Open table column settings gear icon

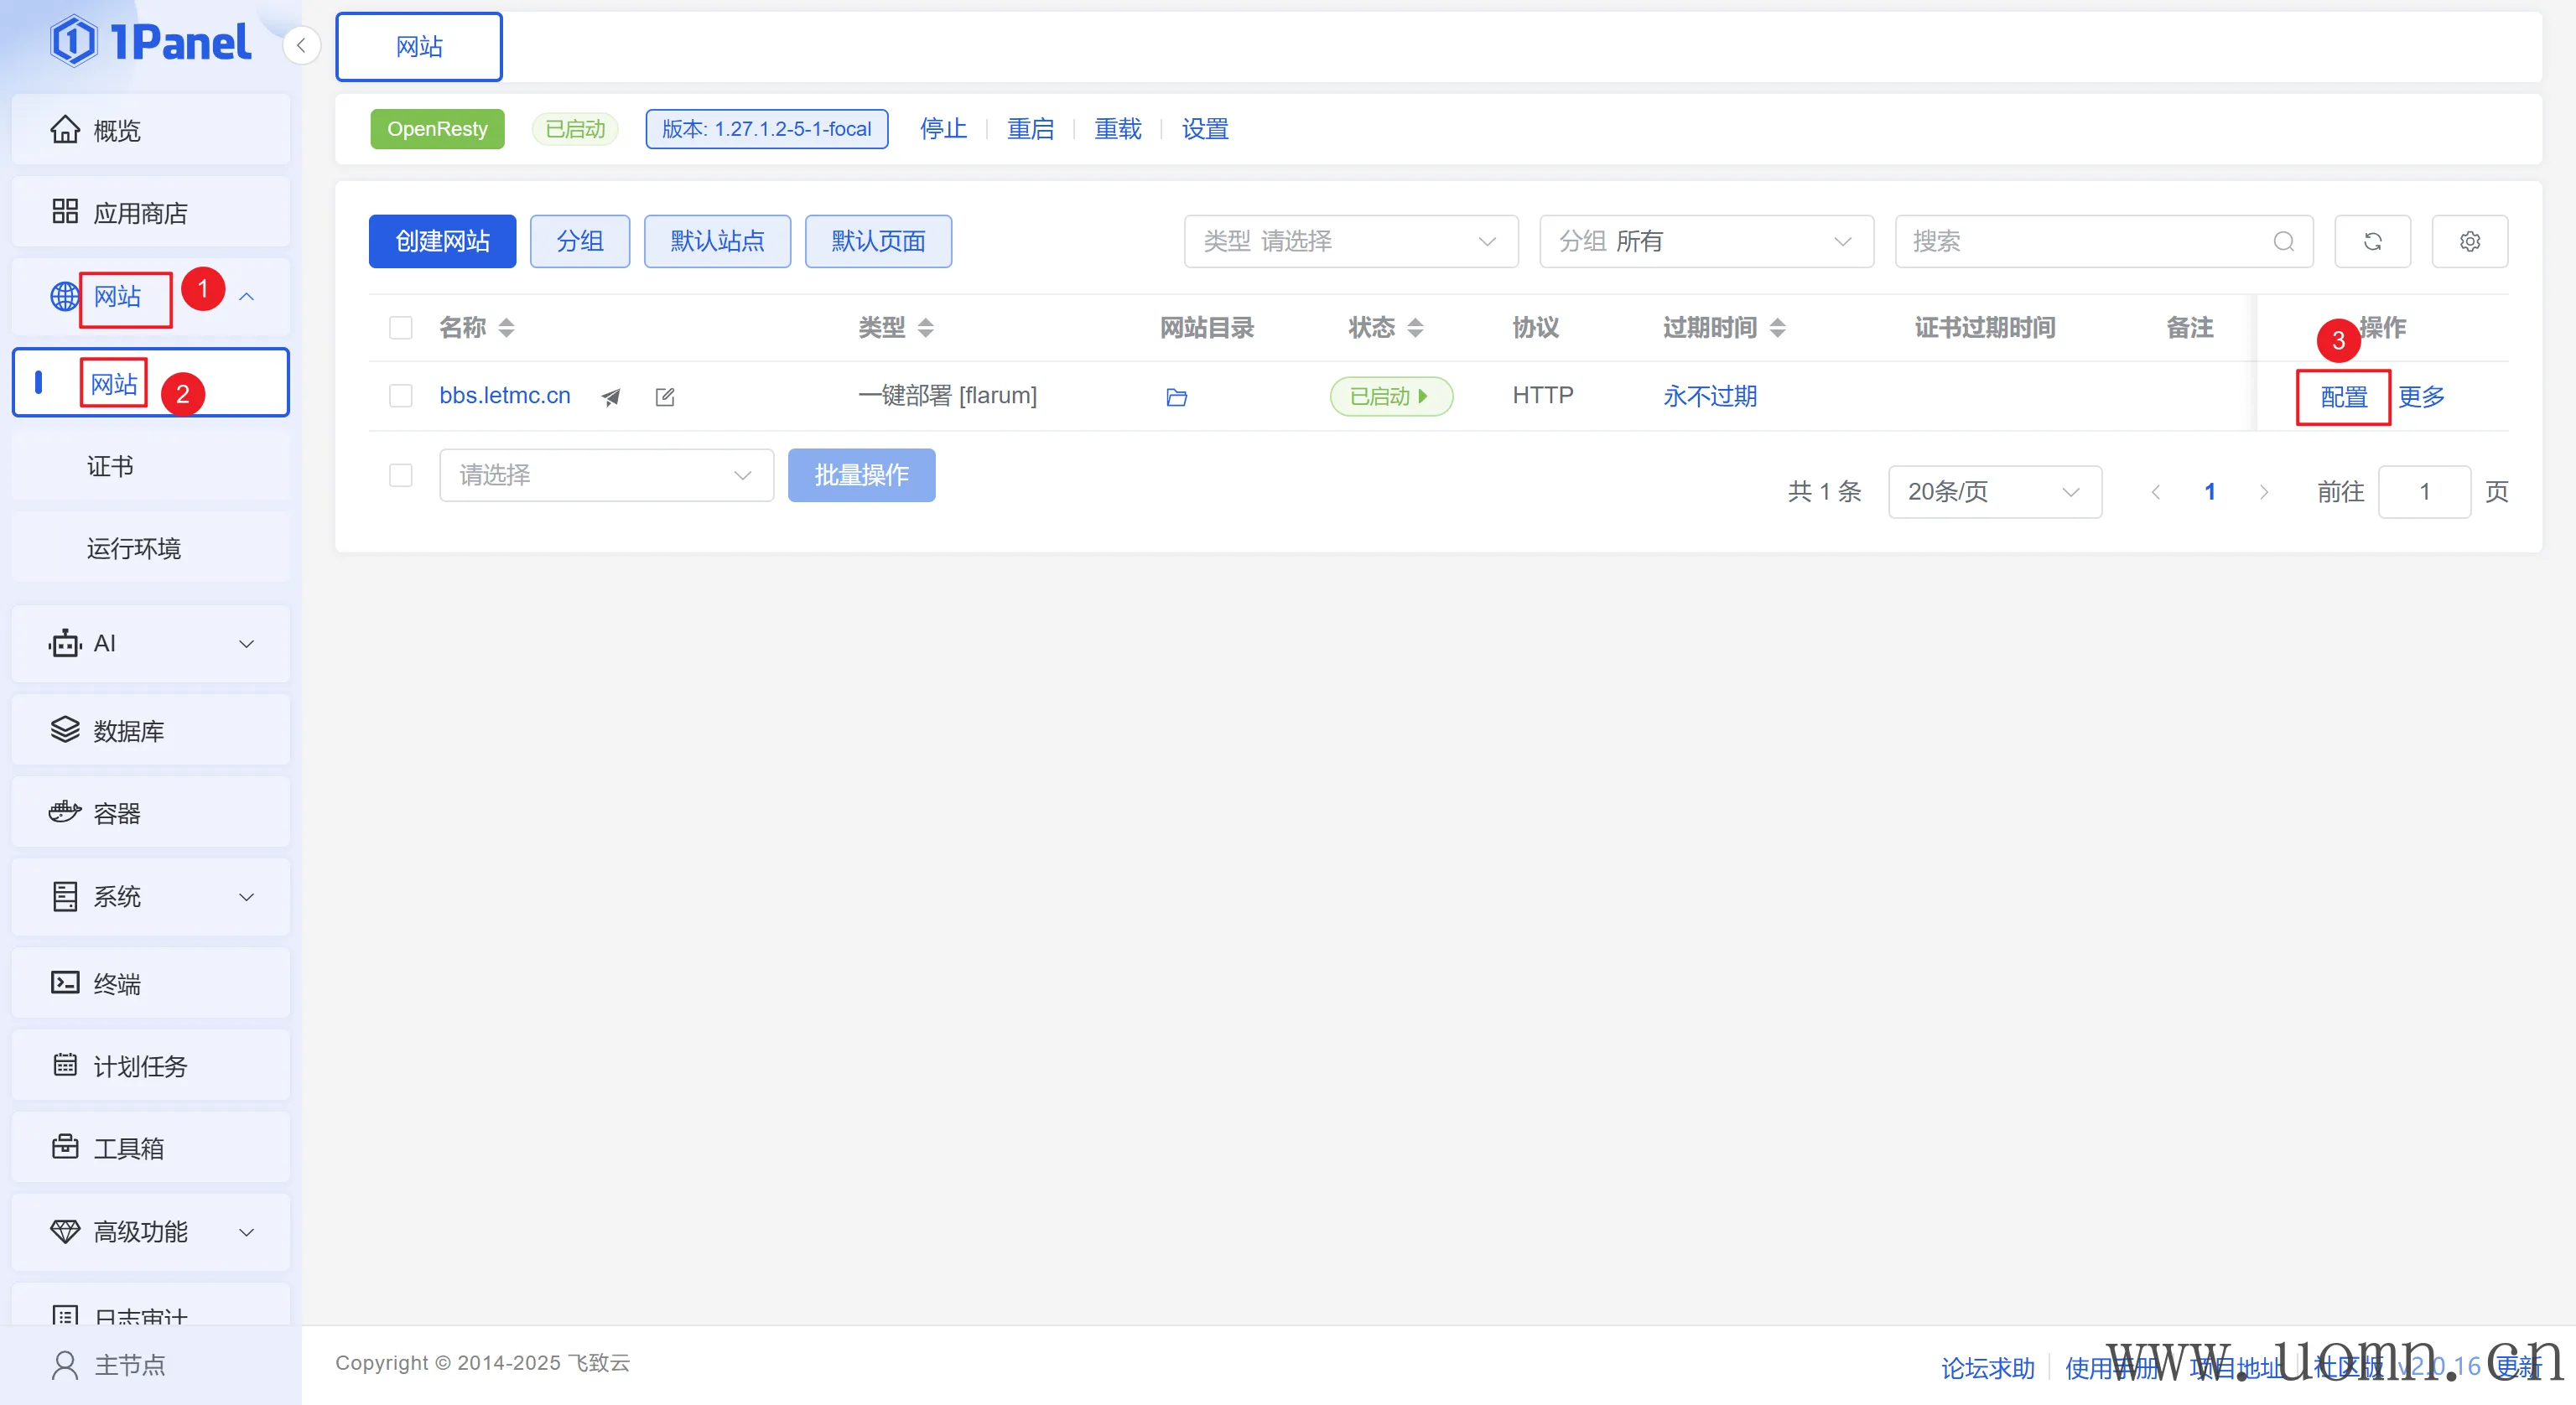click(2469, 241)
